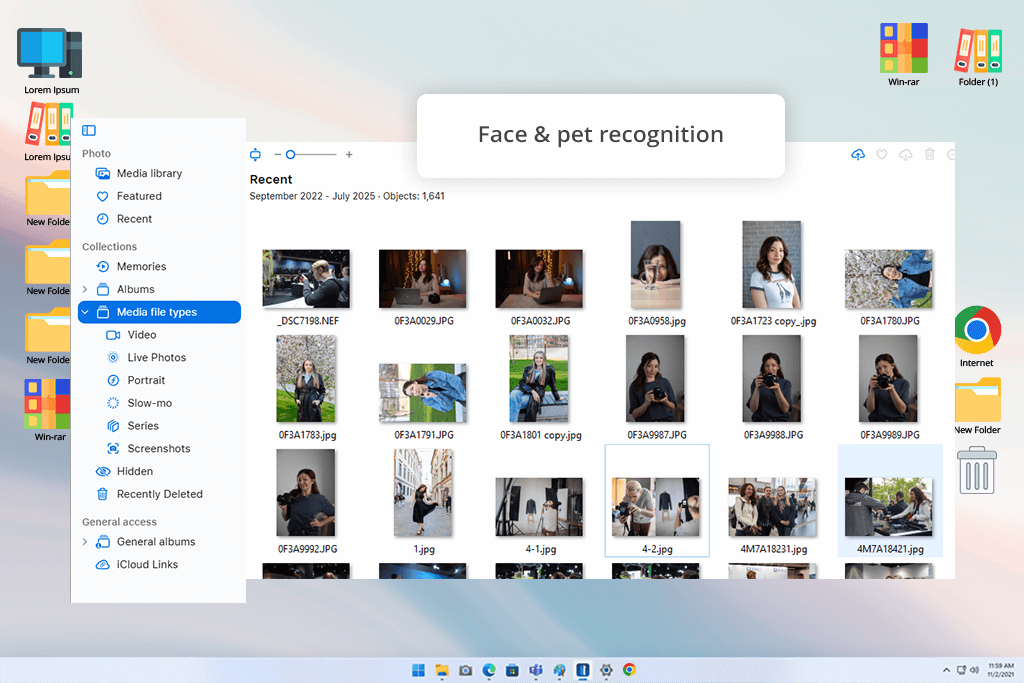Click the 0F3A9989.JPG file name
This screenshot has height=683, width=1024.
(889, 435)
